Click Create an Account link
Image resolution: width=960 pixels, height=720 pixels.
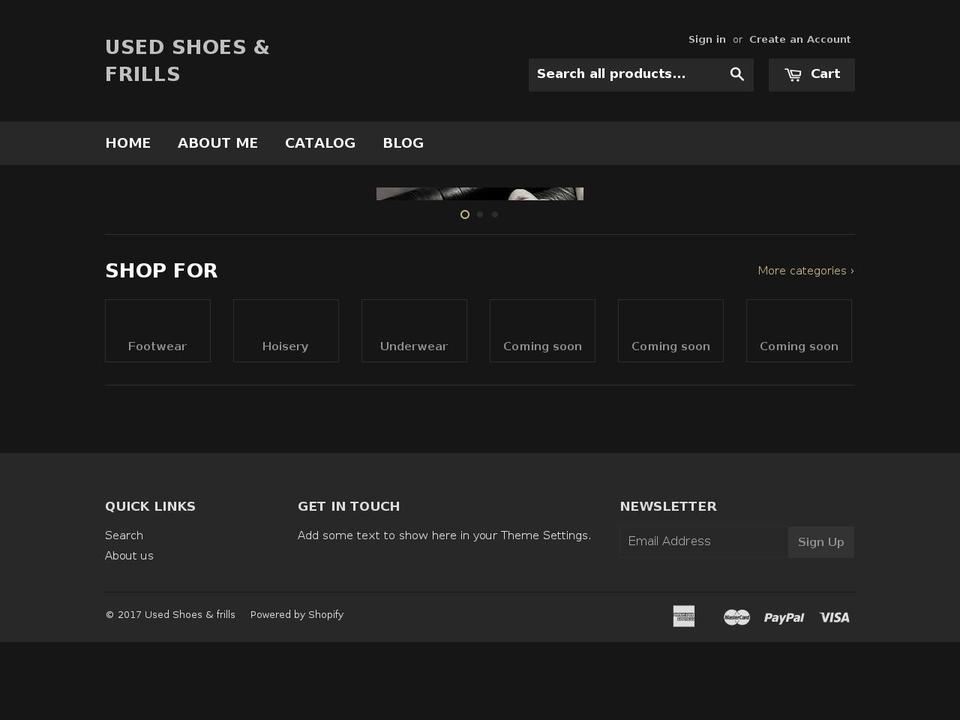pos(800,39)
